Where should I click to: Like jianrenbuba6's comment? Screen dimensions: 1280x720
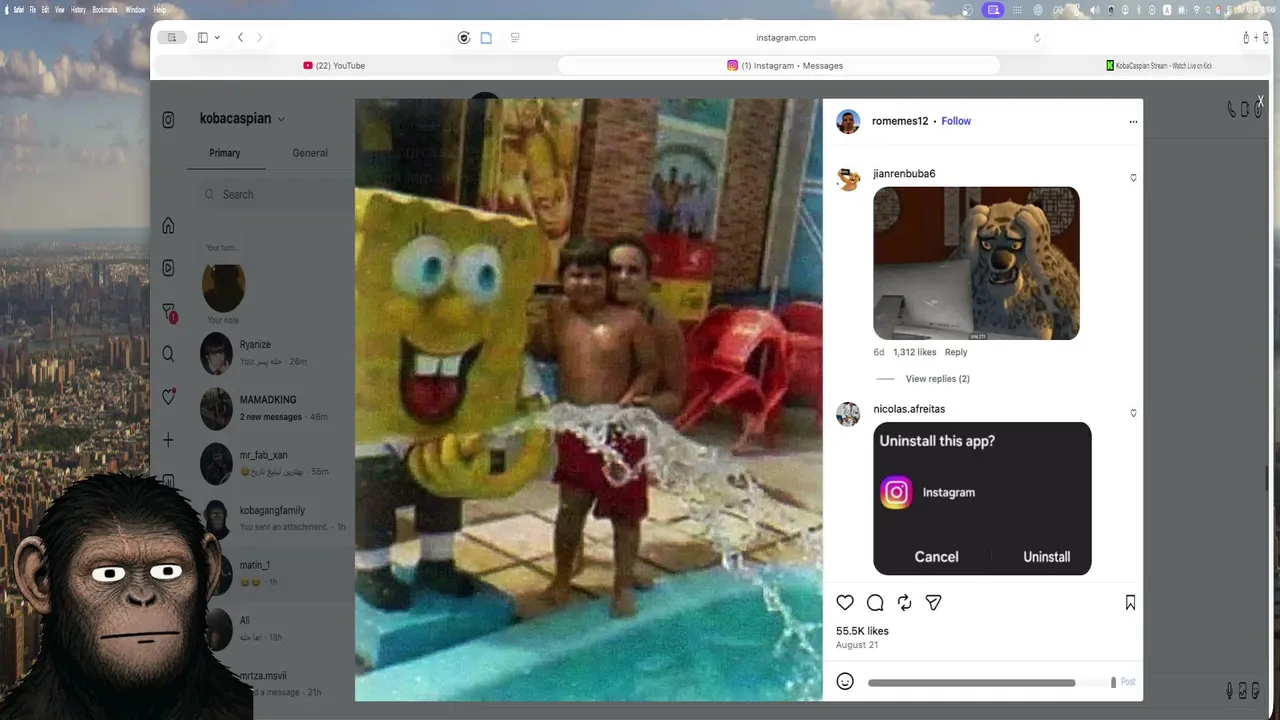(1133, 178)
